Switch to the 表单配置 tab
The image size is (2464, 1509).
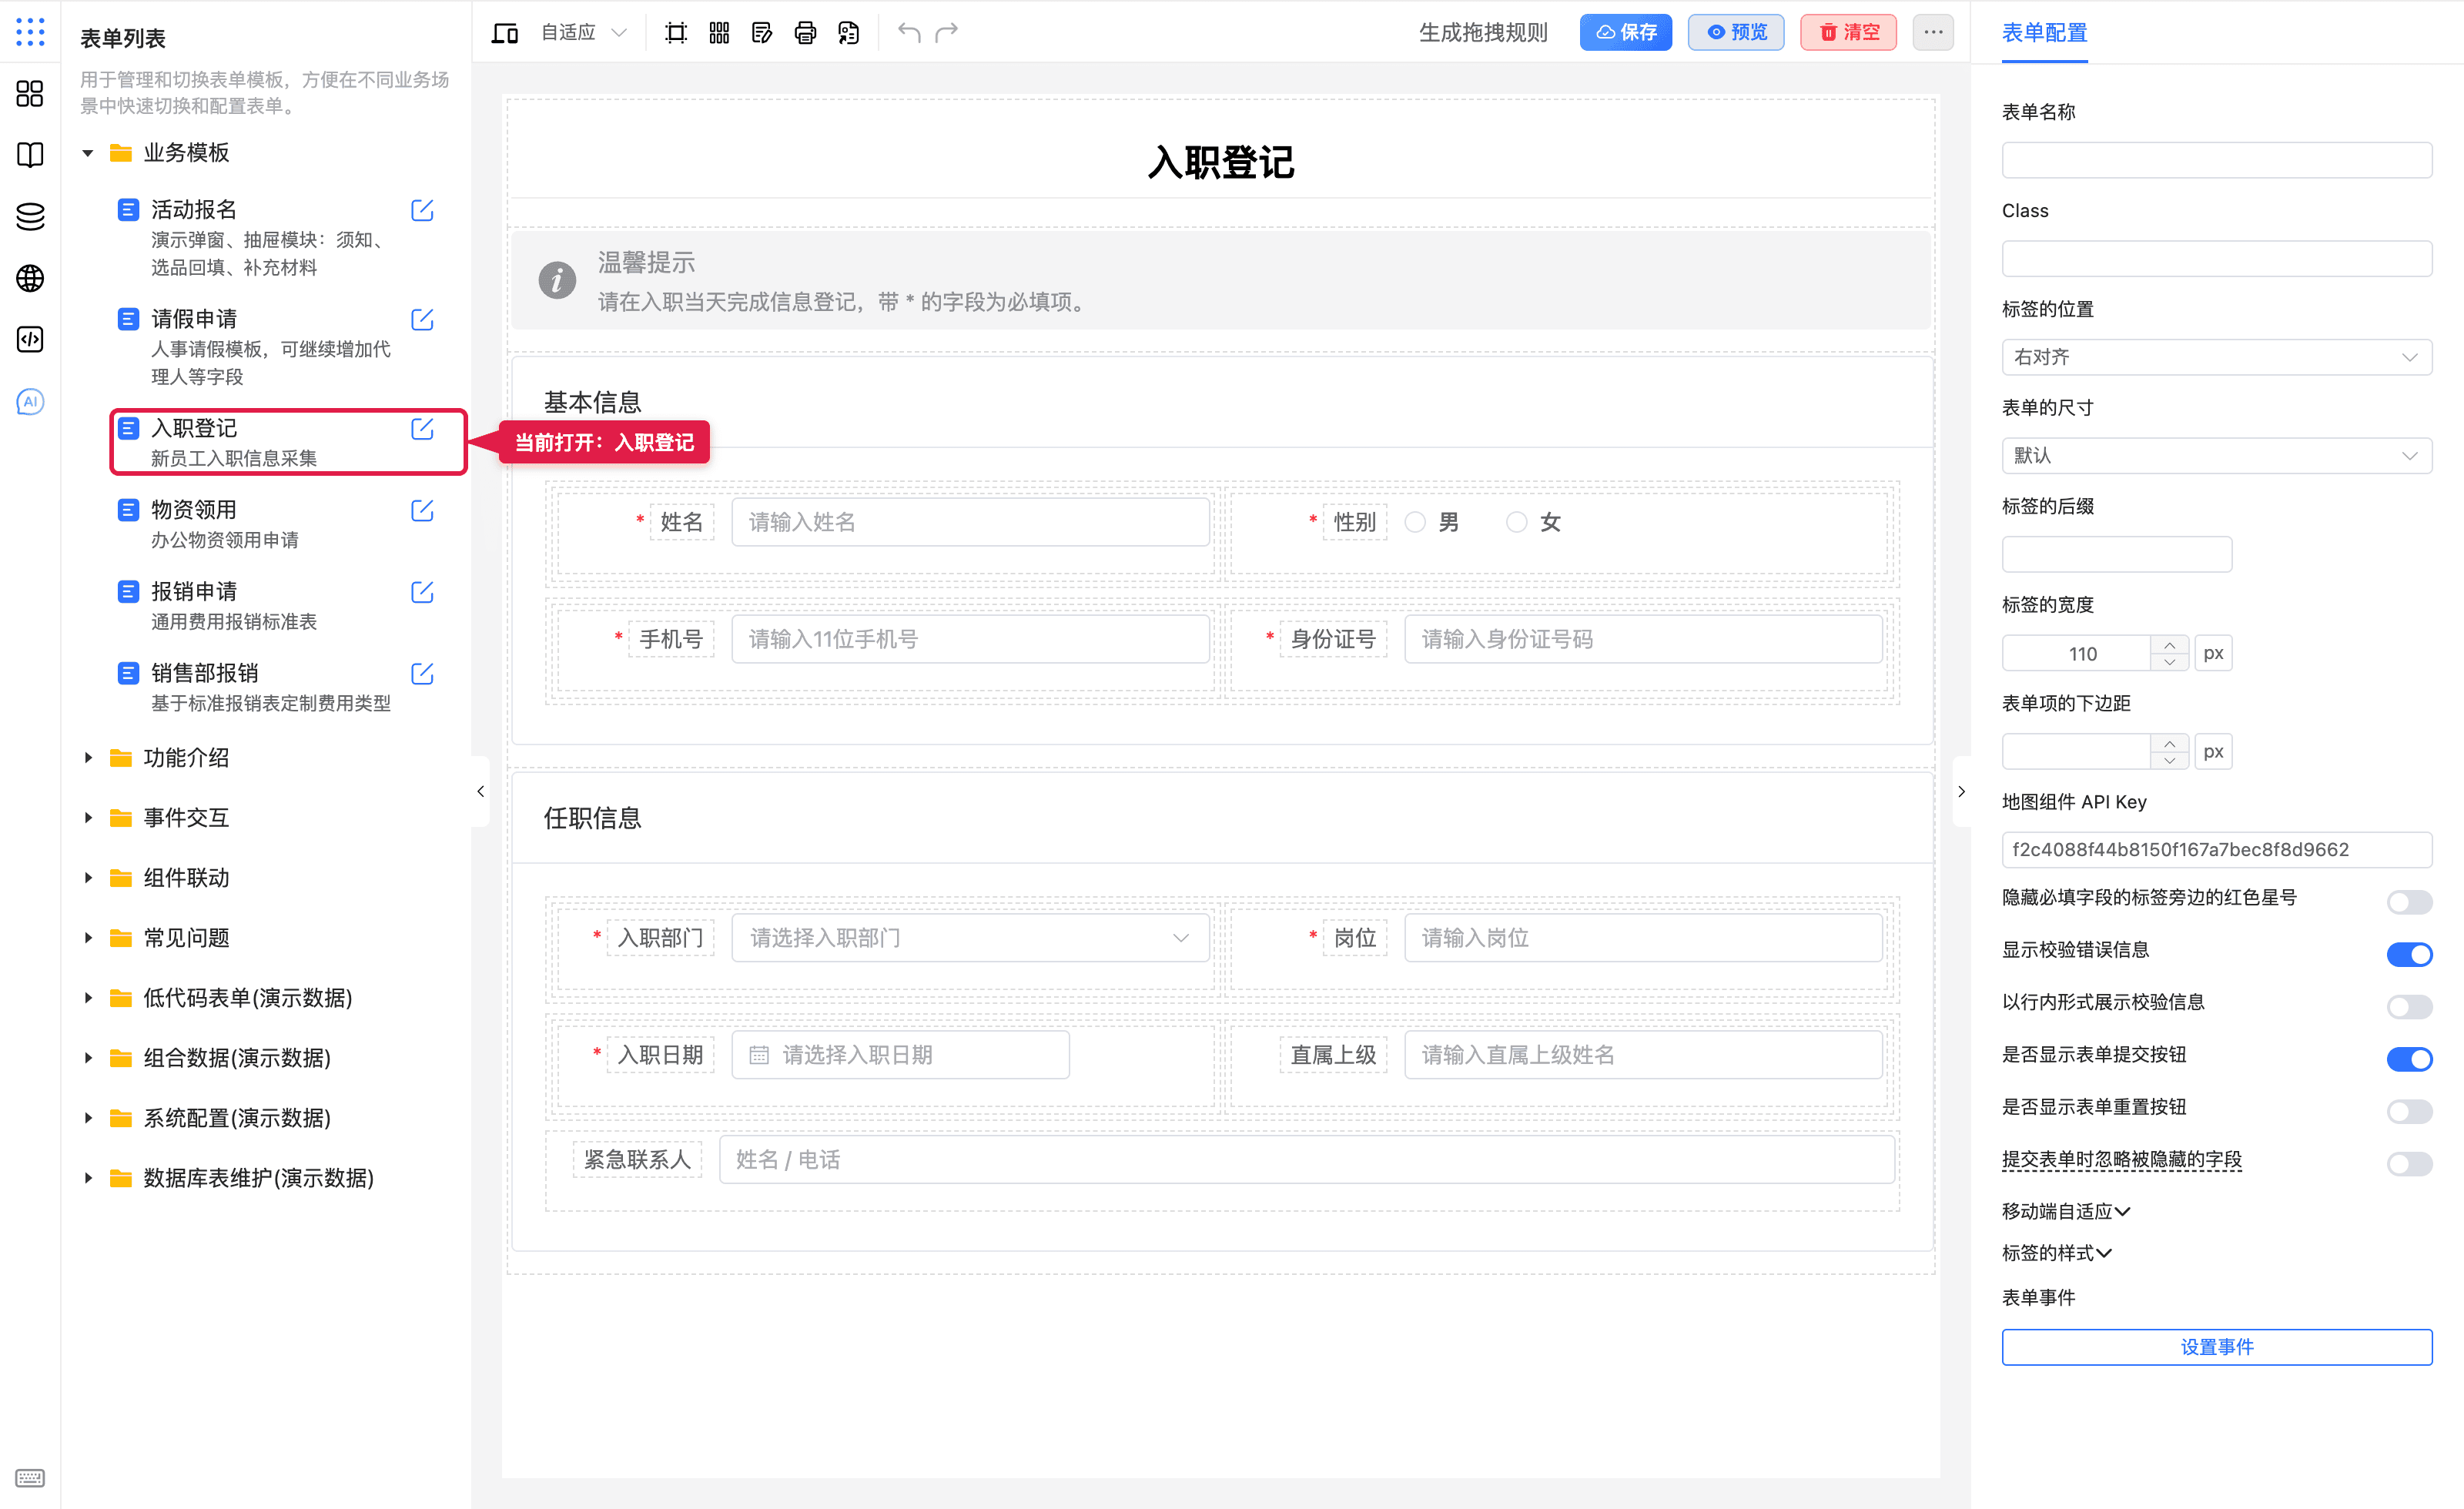click(x=2044, y=33)
